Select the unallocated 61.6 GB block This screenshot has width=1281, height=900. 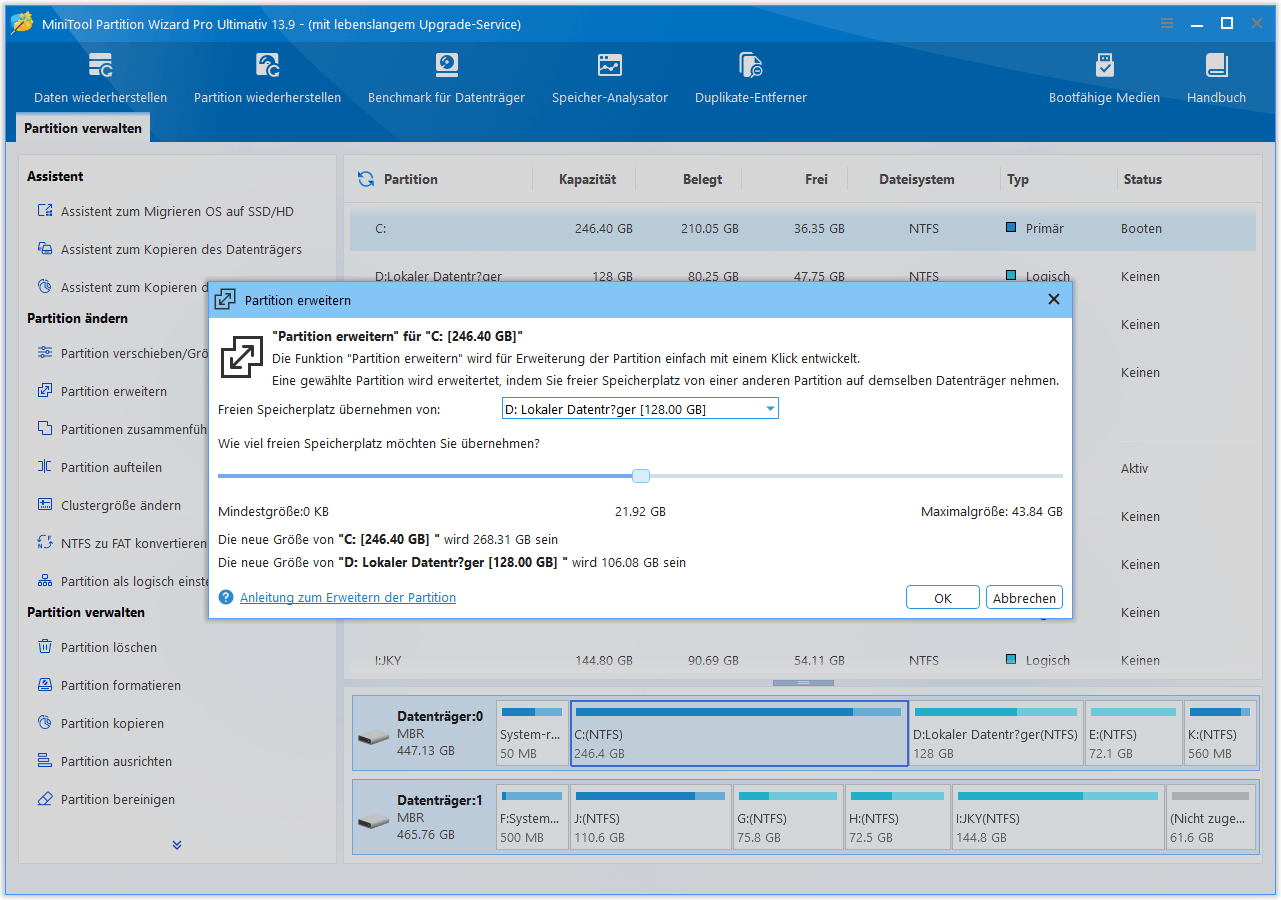pos(1211,817)
